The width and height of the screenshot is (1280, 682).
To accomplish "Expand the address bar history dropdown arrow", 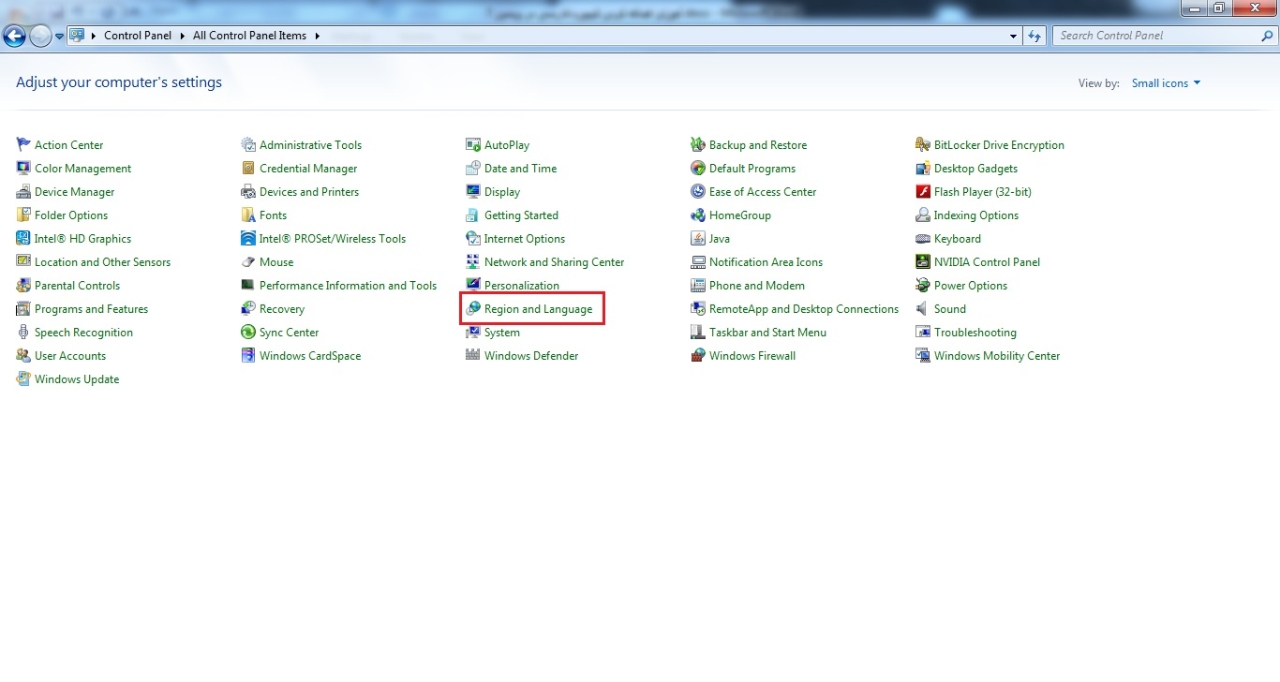I will (1014, 36).
